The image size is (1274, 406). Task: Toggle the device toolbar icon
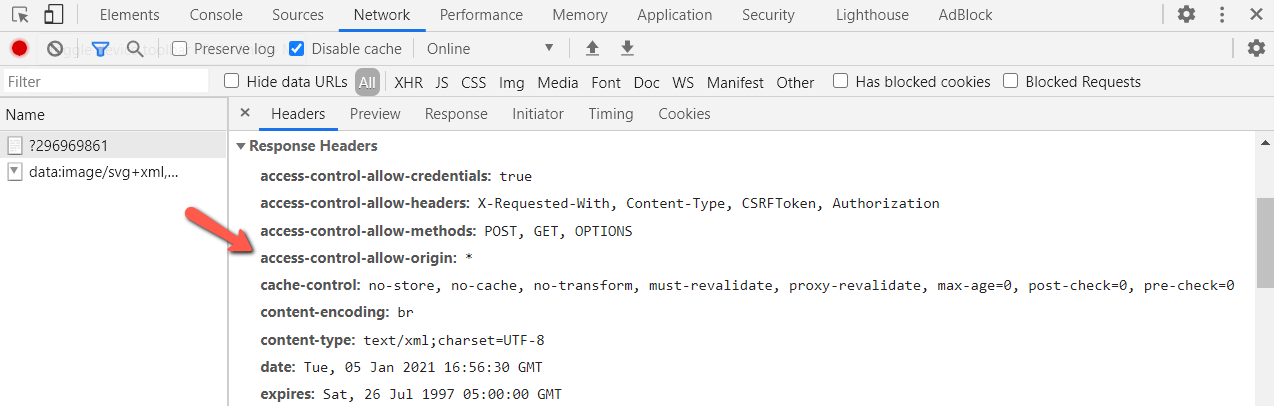(x=54, y=14)
